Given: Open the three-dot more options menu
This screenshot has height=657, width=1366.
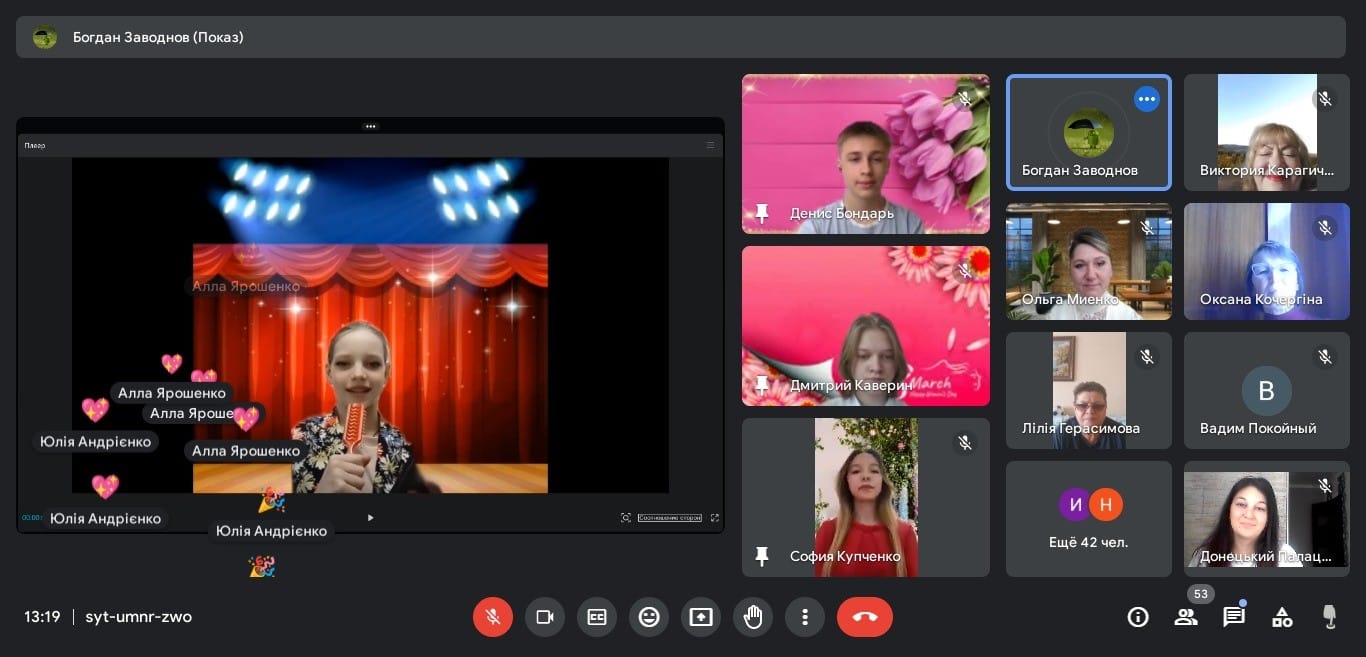Looking at the screenshot, I should (x=805, y=617).
